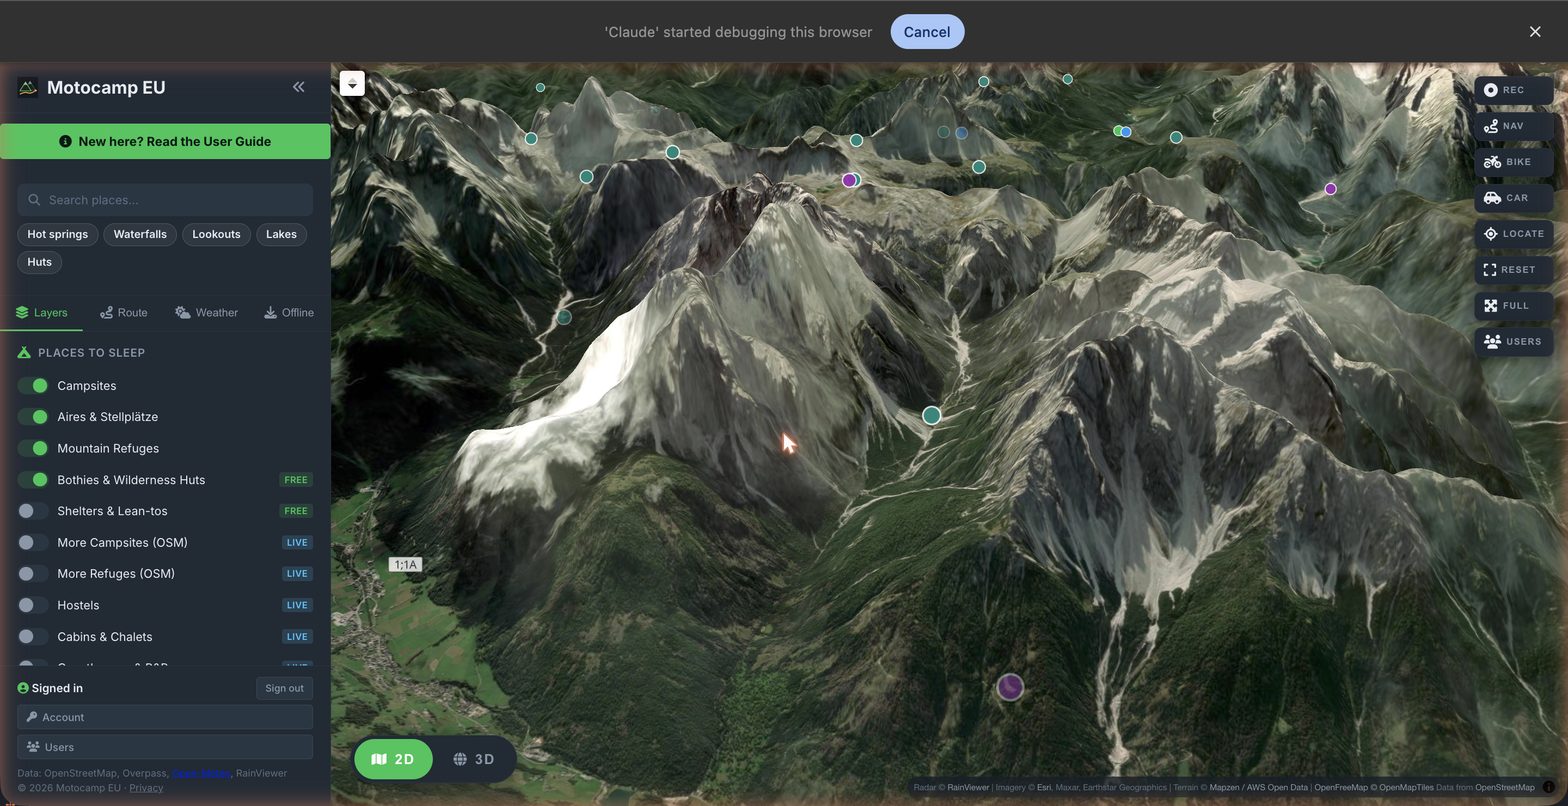Select the Huts filter chip

pos(40,262)
